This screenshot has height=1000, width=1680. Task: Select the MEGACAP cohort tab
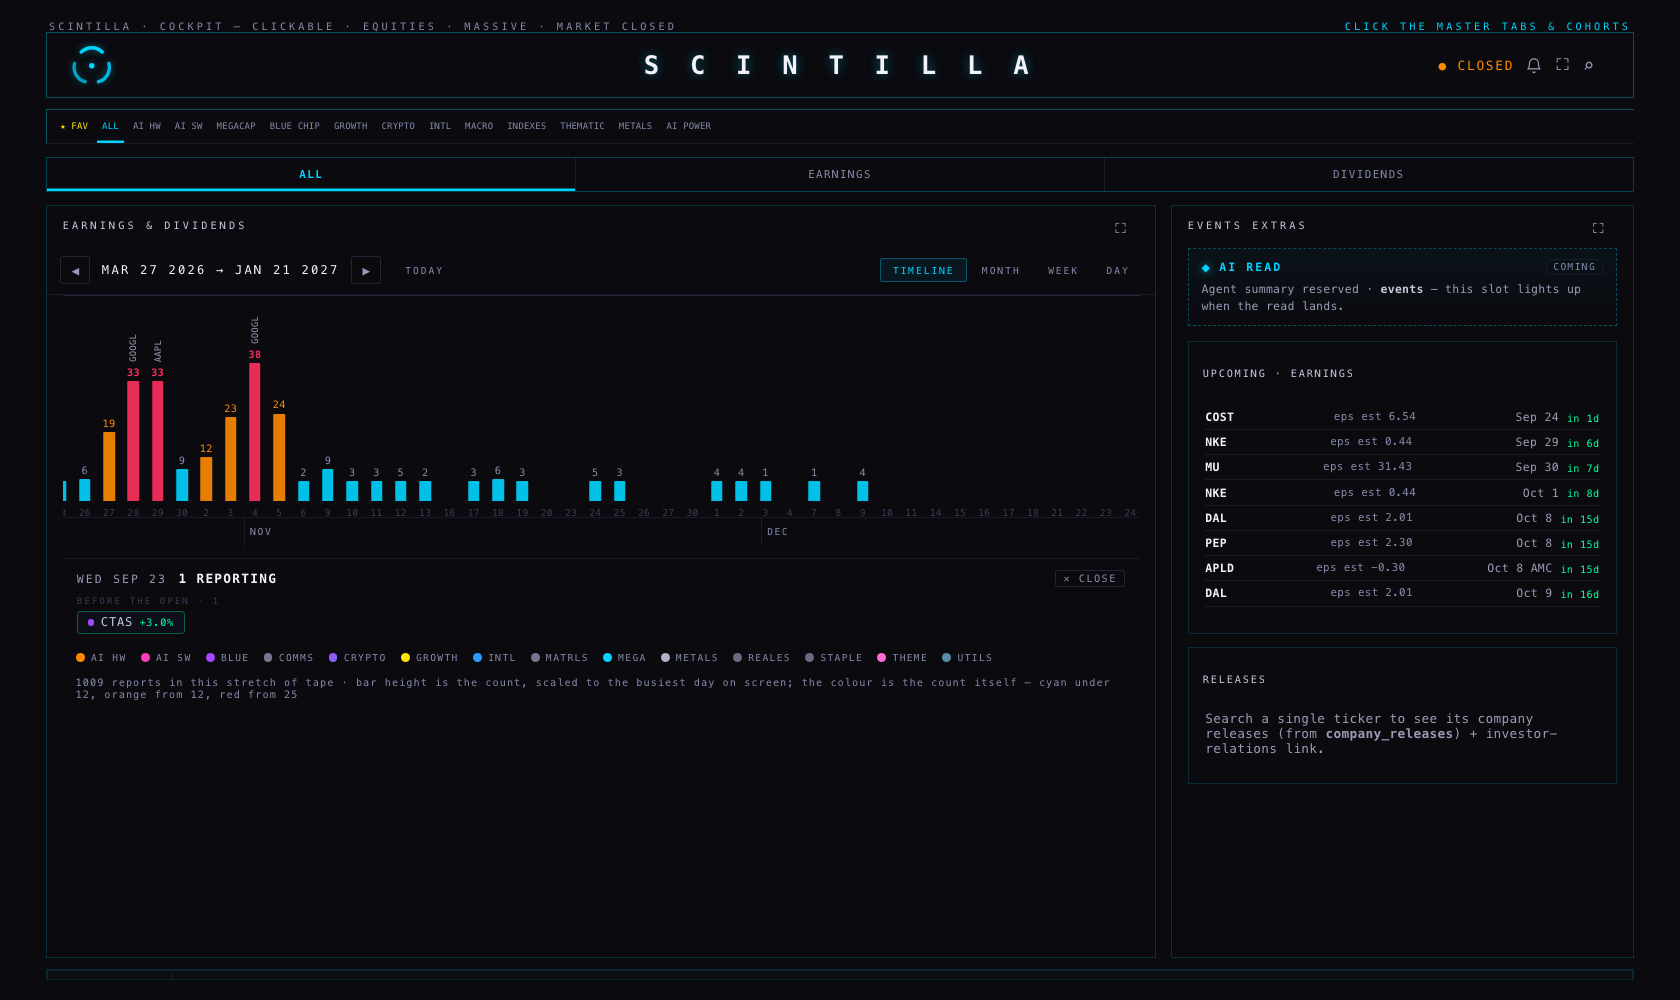[236, 126]
